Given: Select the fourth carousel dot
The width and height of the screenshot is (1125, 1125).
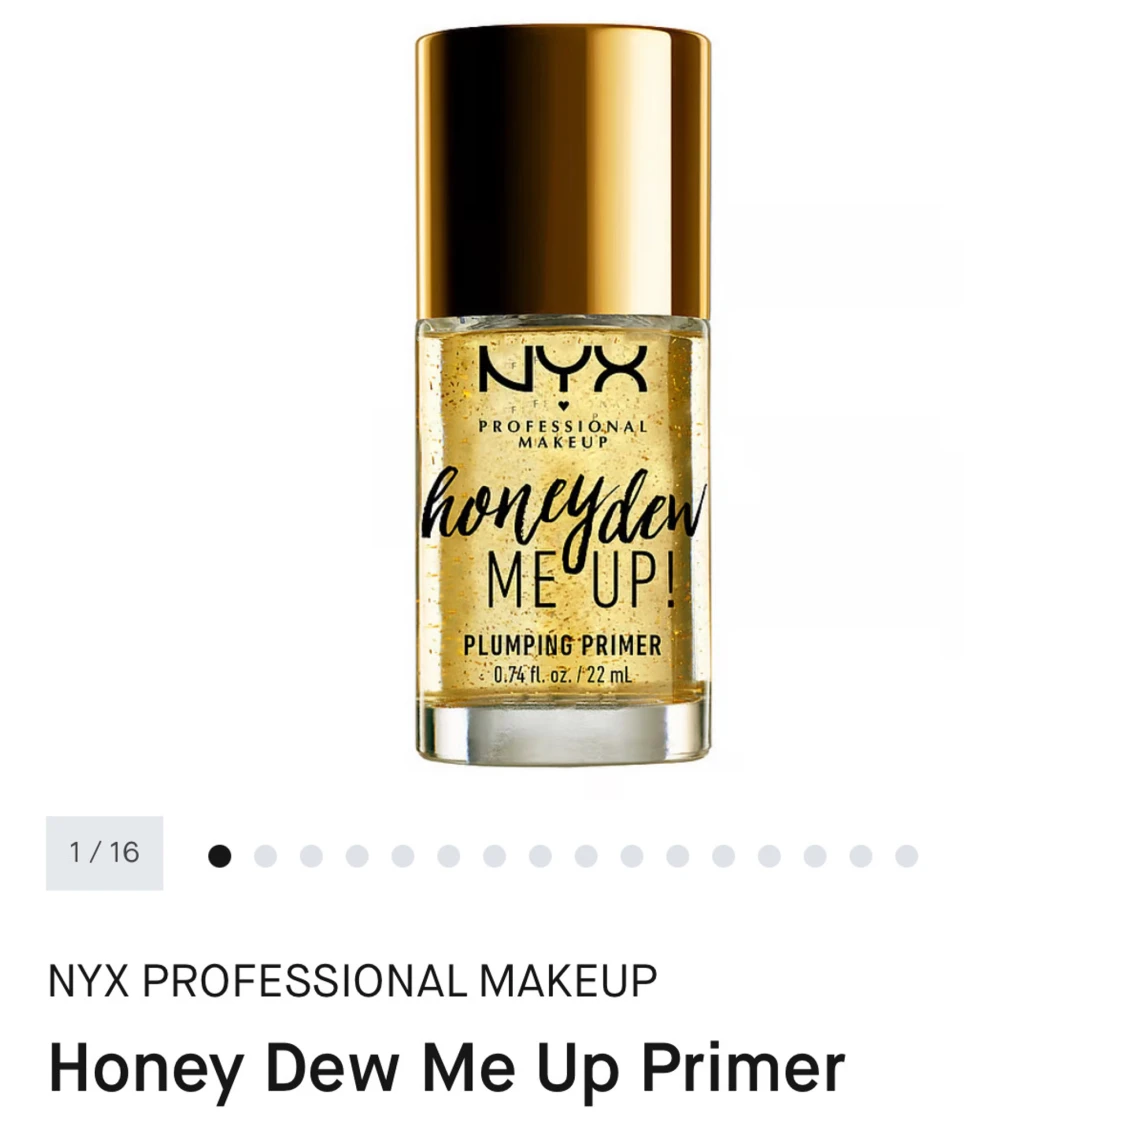Looking at the screenshot, I should (x=357, y=856).
